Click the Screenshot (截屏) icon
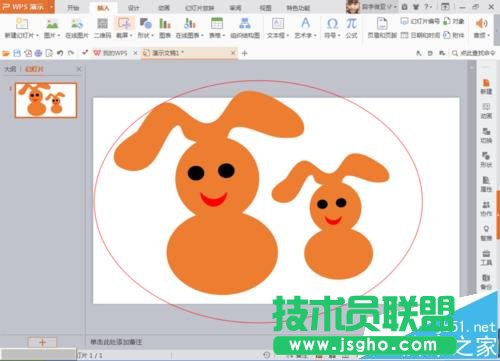The image size is (500, 361). [124, 24]
